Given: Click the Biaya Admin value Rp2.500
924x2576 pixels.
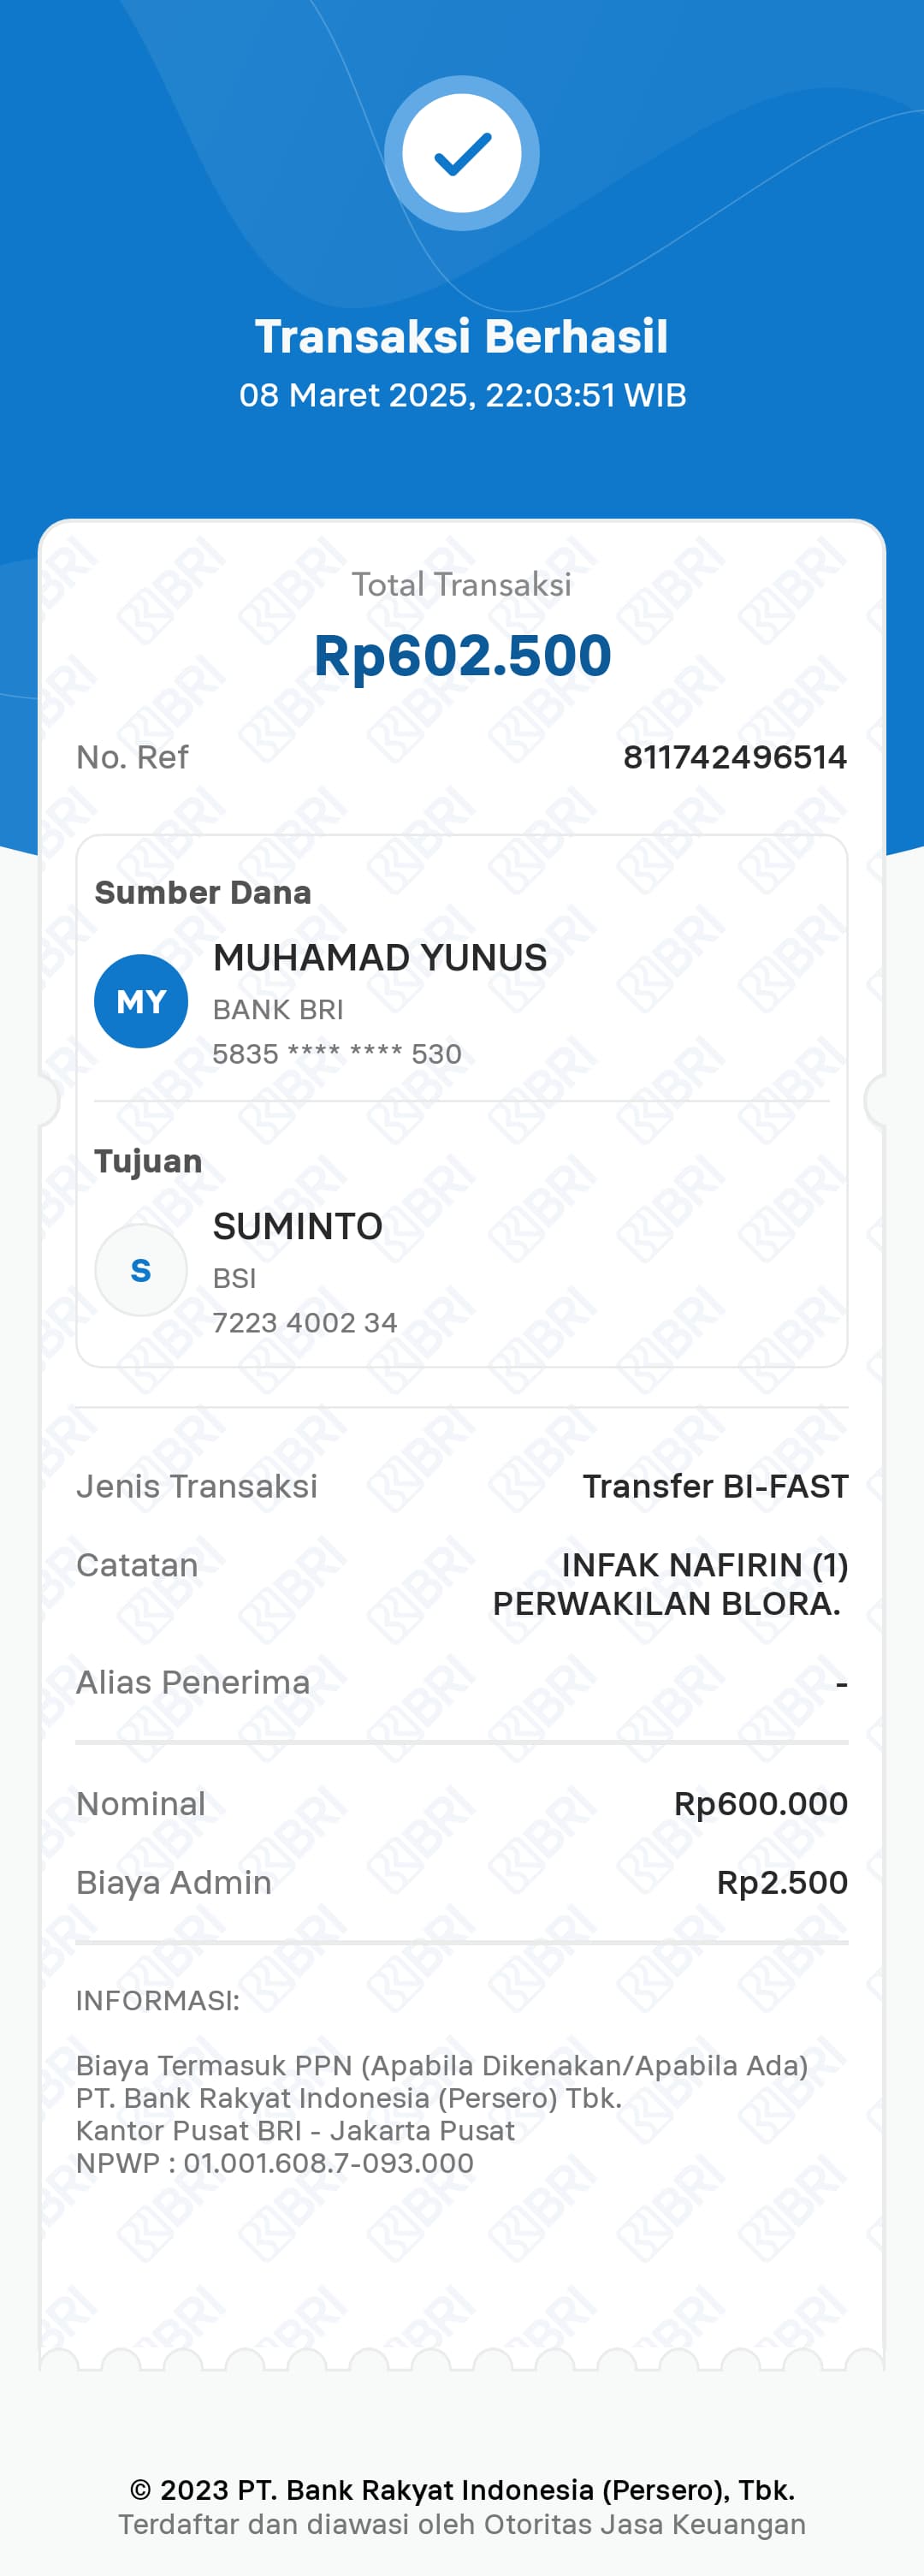Looking at the screenshot, I should pos(782,1883).
